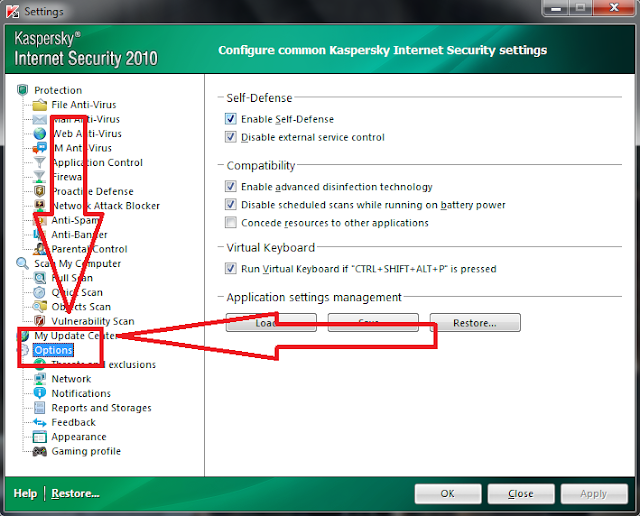Click the Notifications info icon
This screenshot has width=640, height=516.
[40, 393]
